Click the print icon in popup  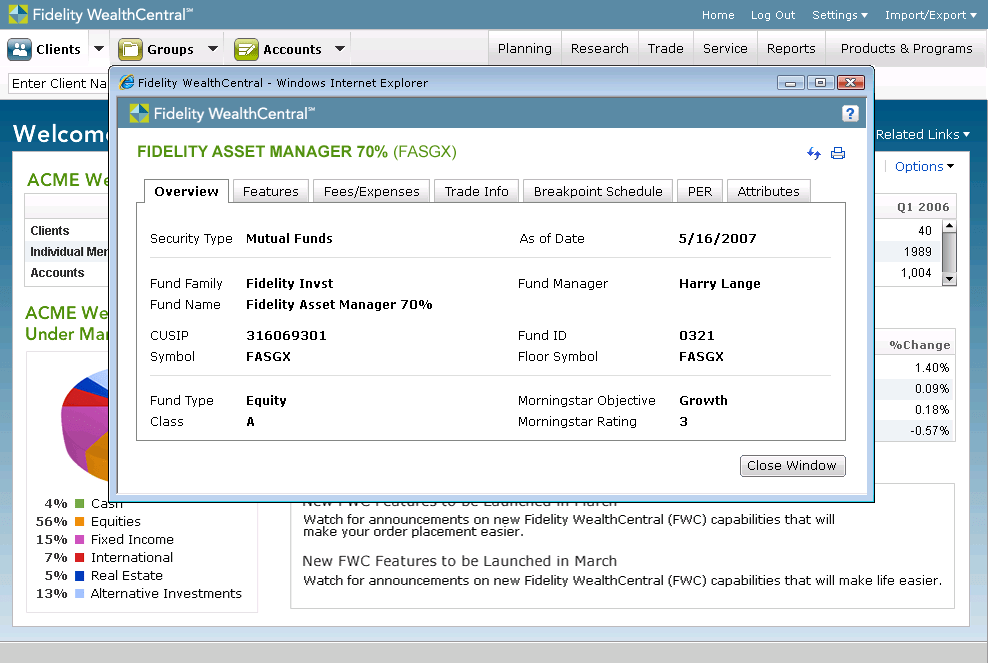[837, 153]
